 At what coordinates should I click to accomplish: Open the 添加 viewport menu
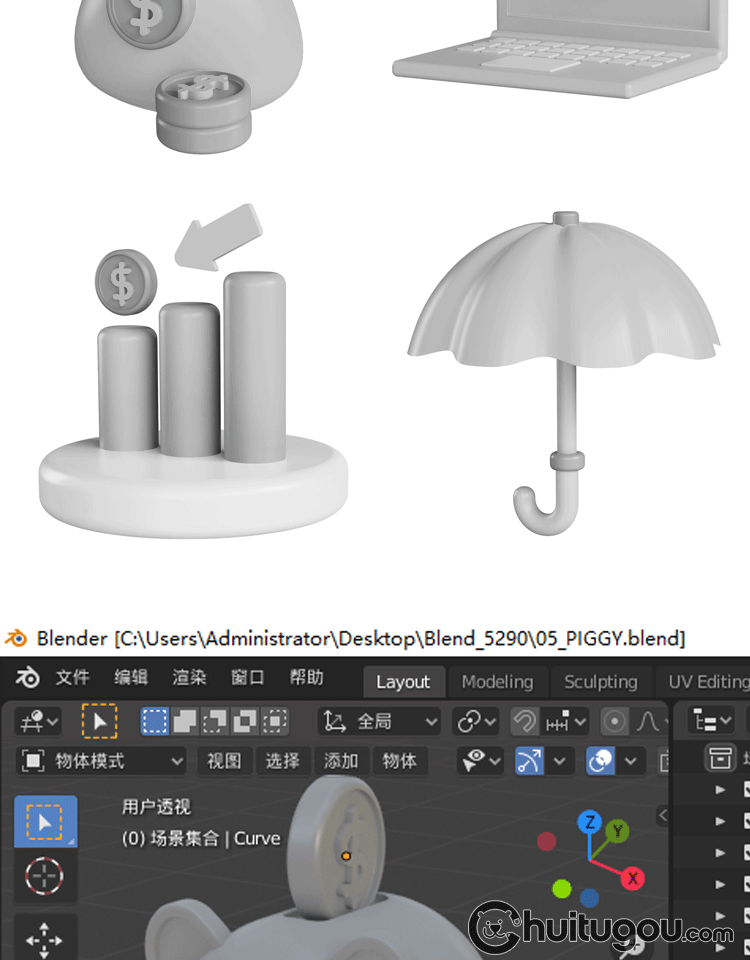pyautogui.click(x=341, y=761)
